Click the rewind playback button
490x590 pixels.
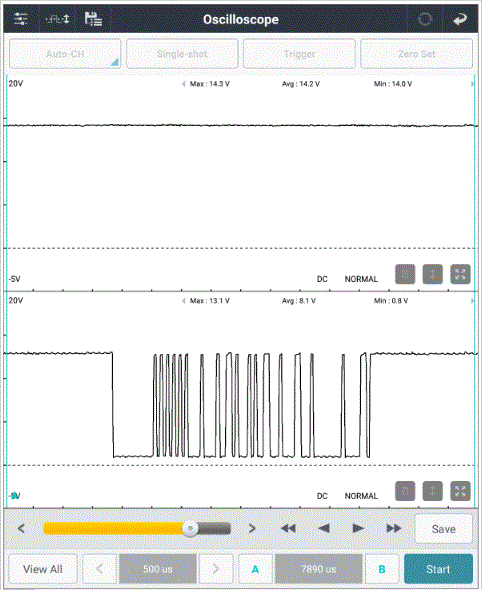tap(288, 528)
